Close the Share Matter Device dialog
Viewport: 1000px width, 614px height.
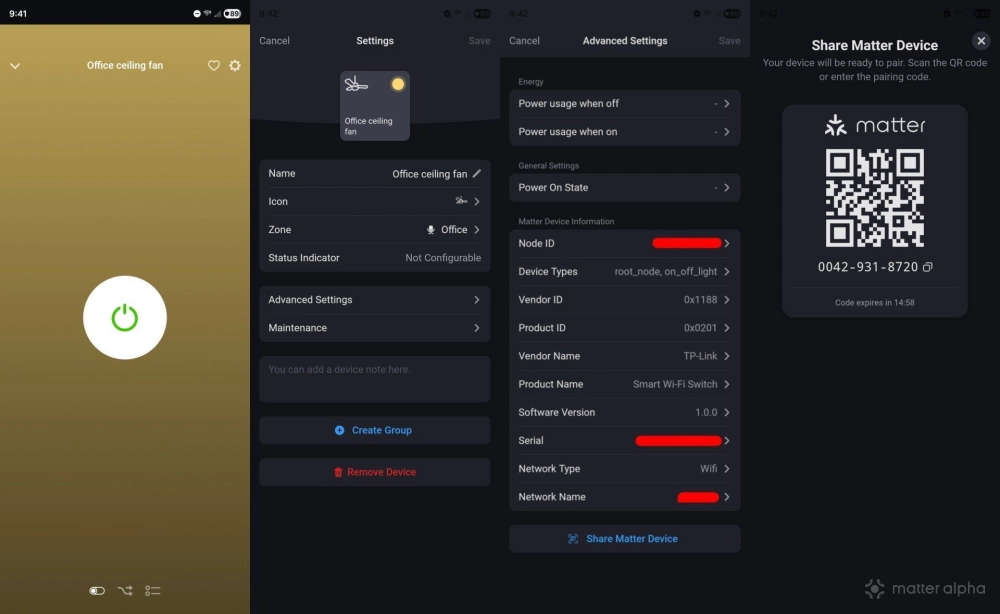(981, 41)
